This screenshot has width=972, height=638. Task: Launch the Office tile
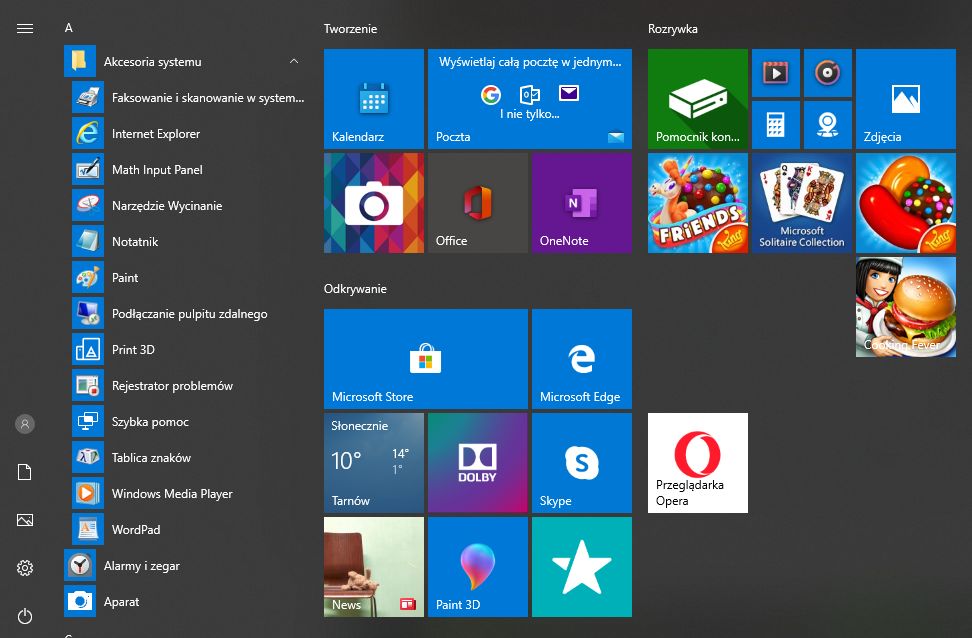coord(478,203)
